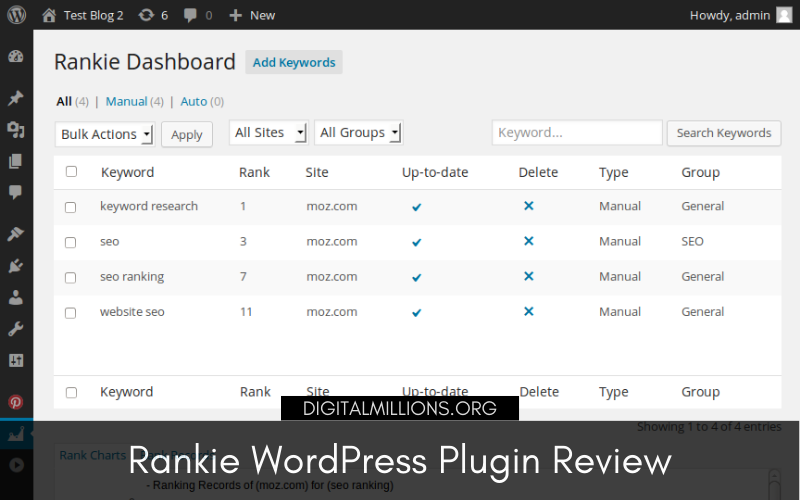
Task: Open the Appearance brush sidebar icon
Action: pos(16,234)
